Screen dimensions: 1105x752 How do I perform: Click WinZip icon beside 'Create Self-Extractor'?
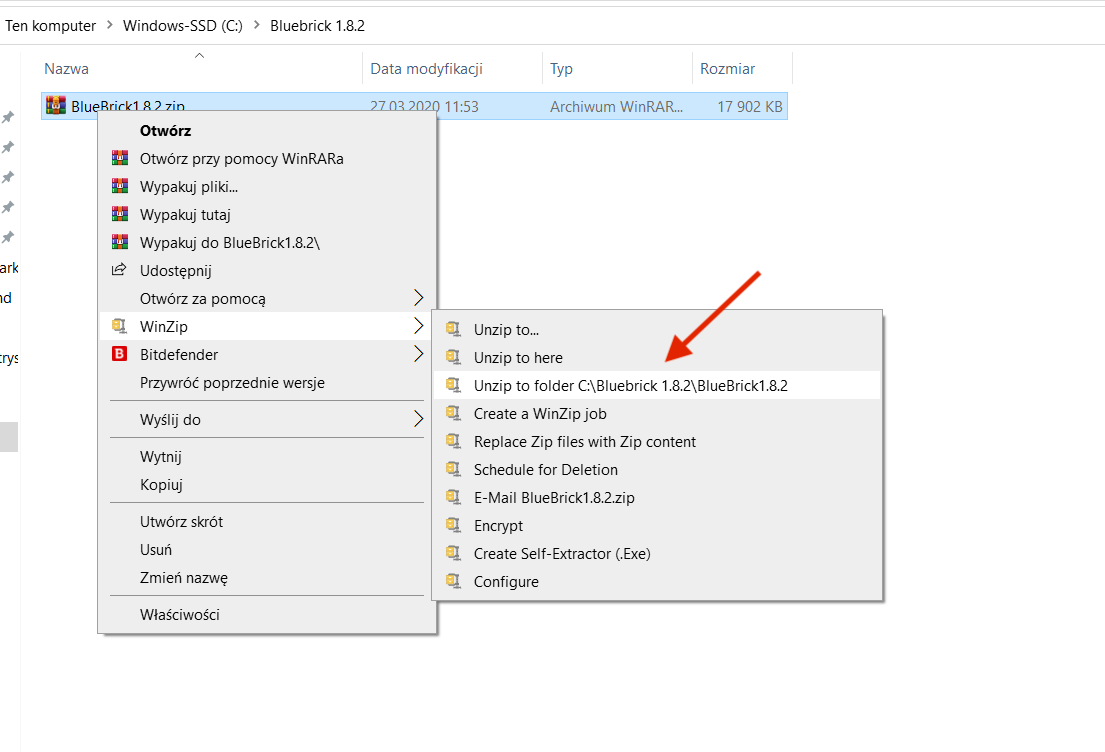tap(453, 553)
